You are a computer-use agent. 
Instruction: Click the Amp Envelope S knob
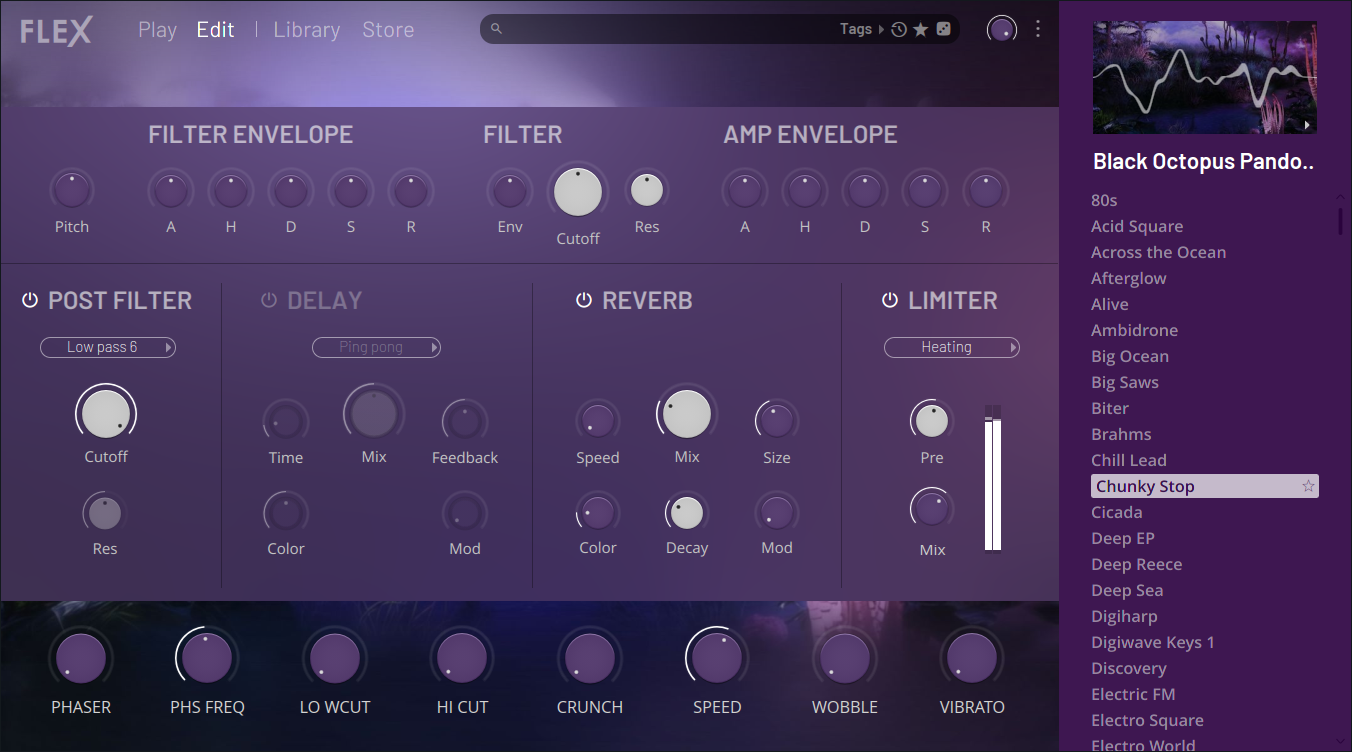click(x=925, y=190)
